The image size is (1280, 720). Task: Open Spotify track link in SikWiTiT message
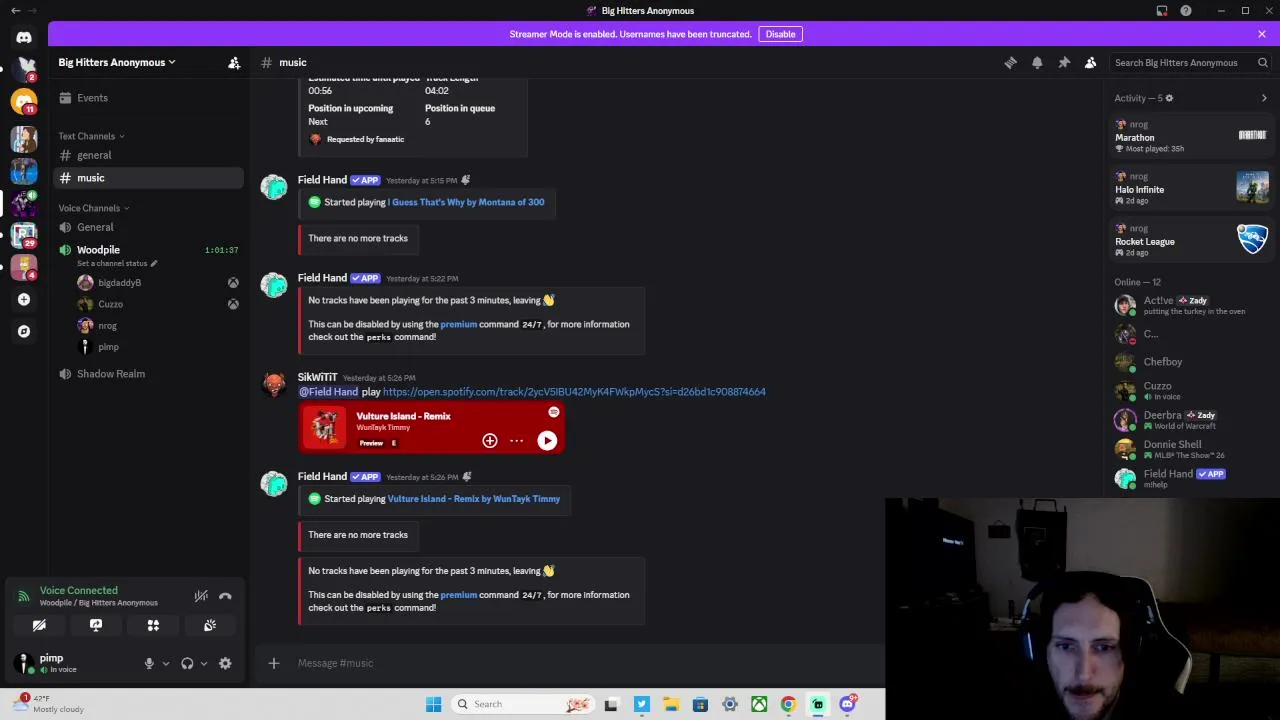tap(574, 392)
